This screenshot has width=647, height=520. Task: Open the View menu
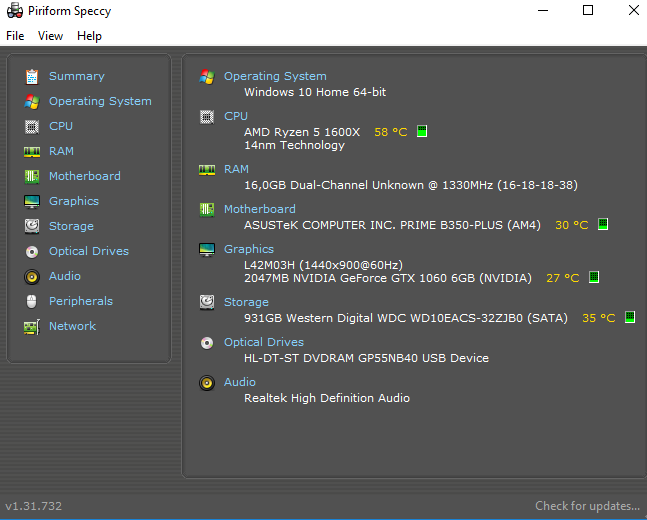click(x=50, y=36)
